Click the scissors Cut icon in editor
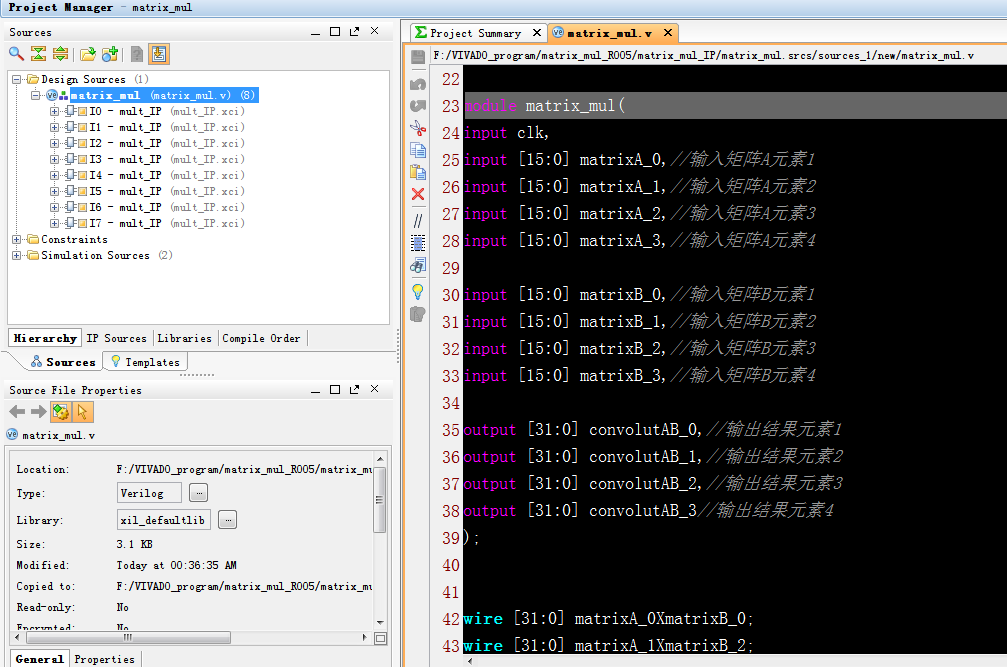Image resolution: width=1007 pixels, height=667 pixels. pos(418,128)
